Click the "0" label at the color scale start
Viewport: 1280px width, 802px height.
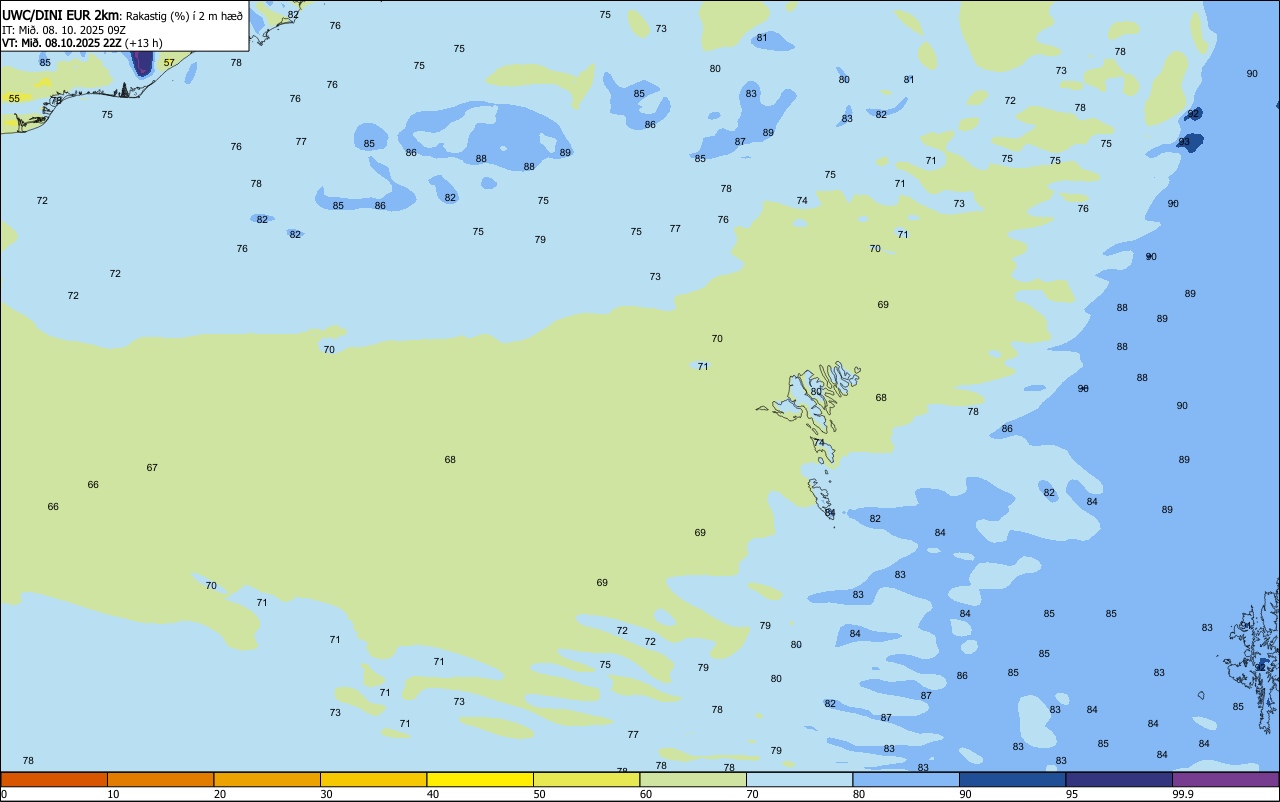[4, 794]
